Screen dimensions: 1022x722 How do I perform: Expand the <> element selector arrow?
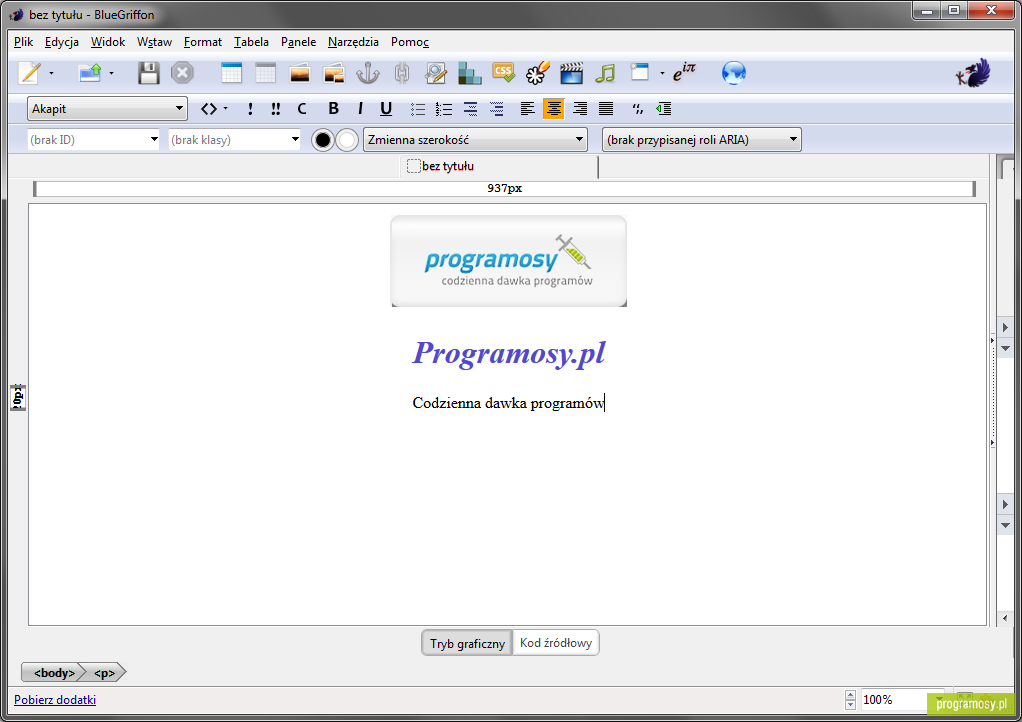(x=226, y=109)
